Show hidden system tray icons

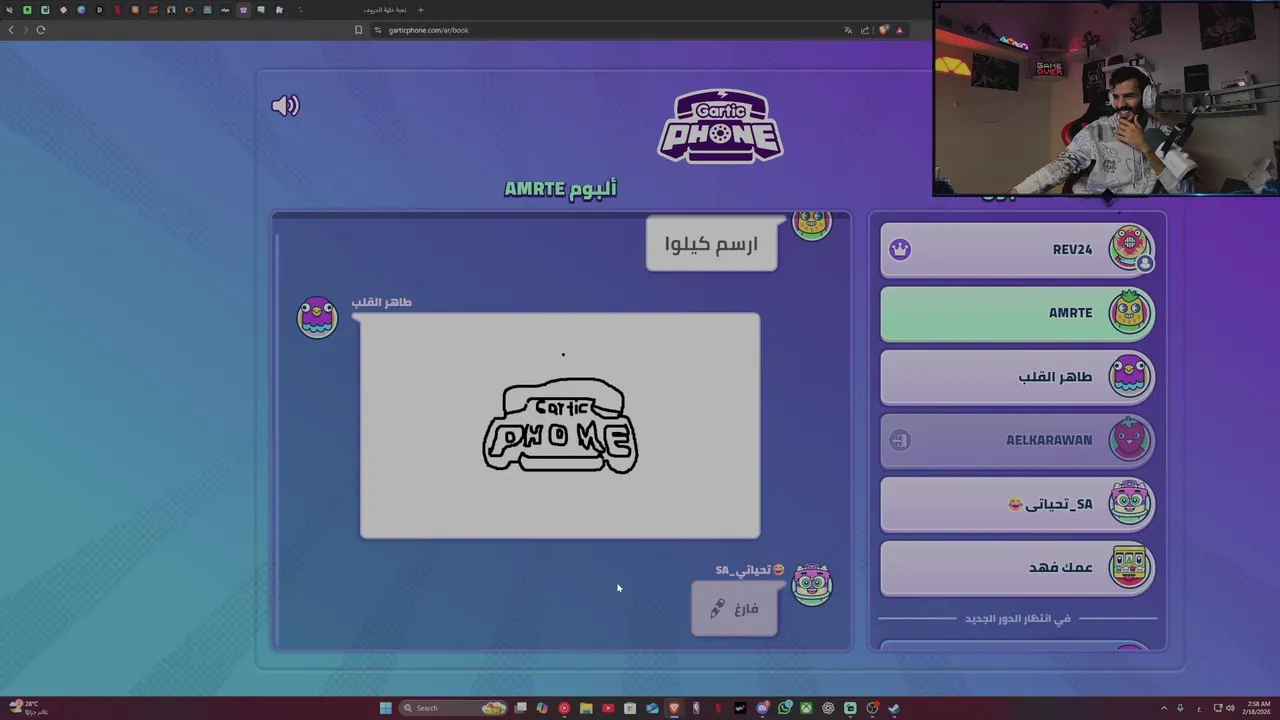click(x=1164, y=708)
